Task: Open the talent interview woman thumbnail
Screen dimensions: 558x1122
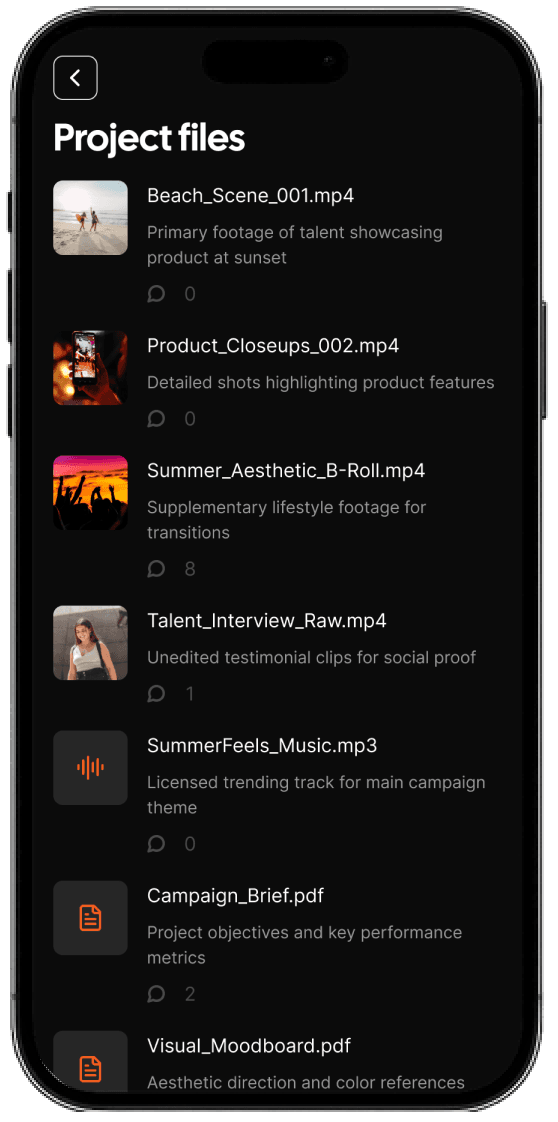Action: point(91,643)
